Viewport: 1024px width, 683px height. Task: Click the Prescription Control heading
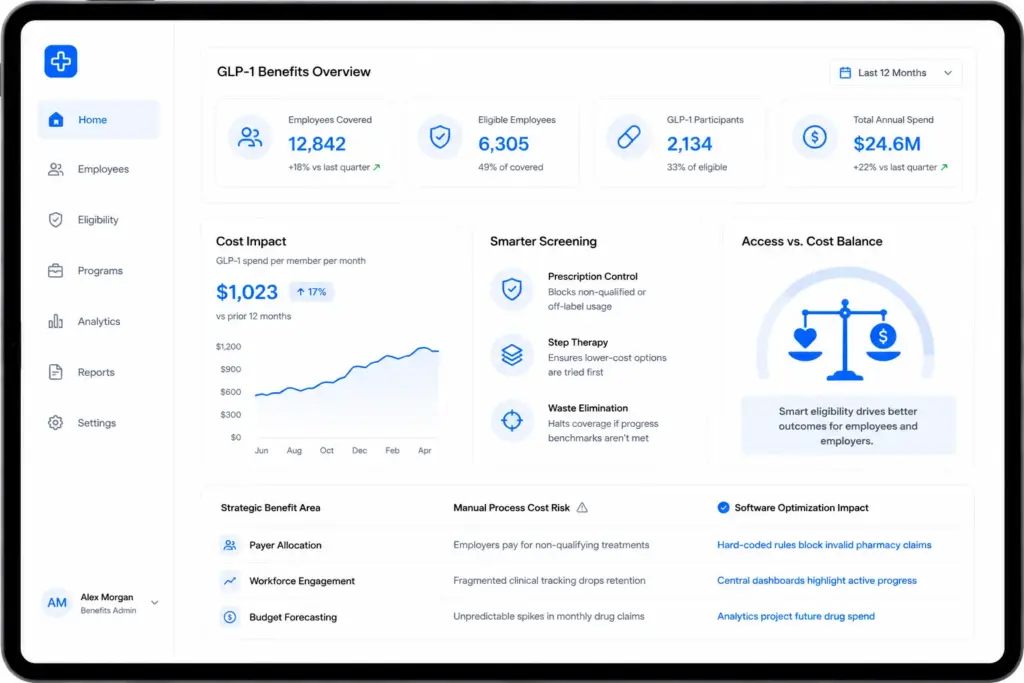click(592, 276)
